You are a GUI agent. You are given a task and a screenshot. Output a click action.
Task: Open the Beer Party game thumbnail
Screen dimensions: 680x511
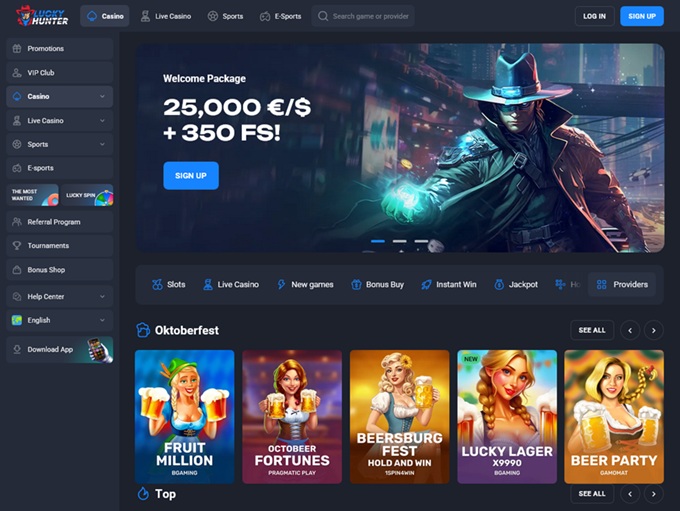613,416
